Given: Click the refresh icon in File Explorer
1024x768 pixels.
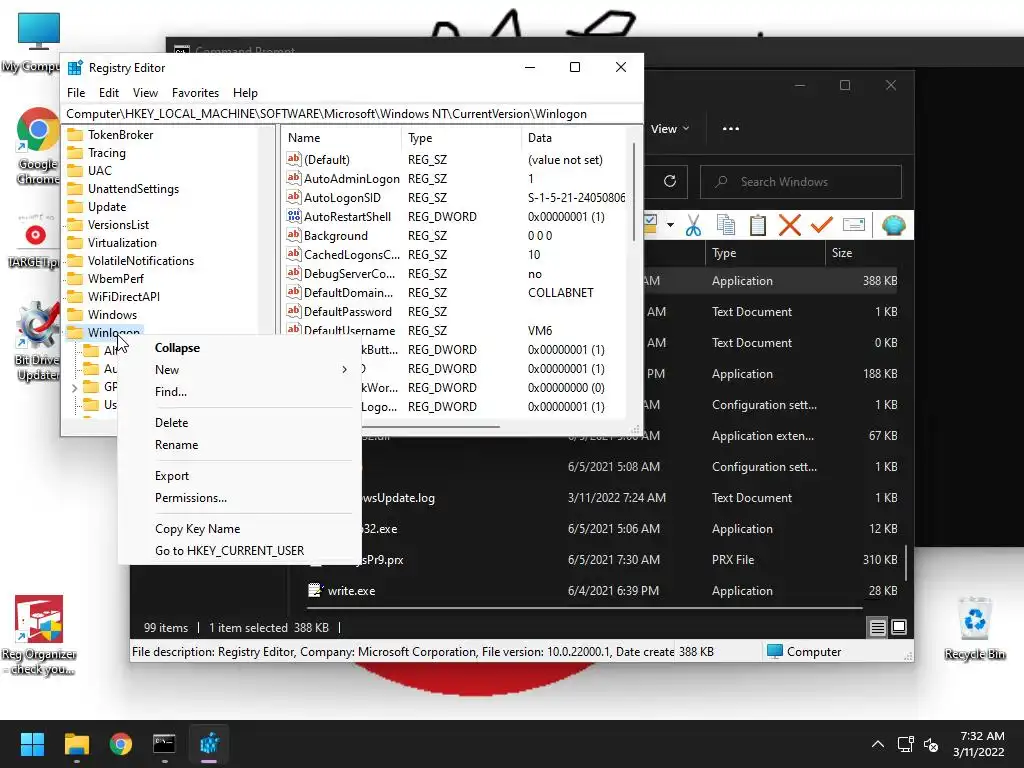Looking at the screenshot, I should click(x=669, y=182).
